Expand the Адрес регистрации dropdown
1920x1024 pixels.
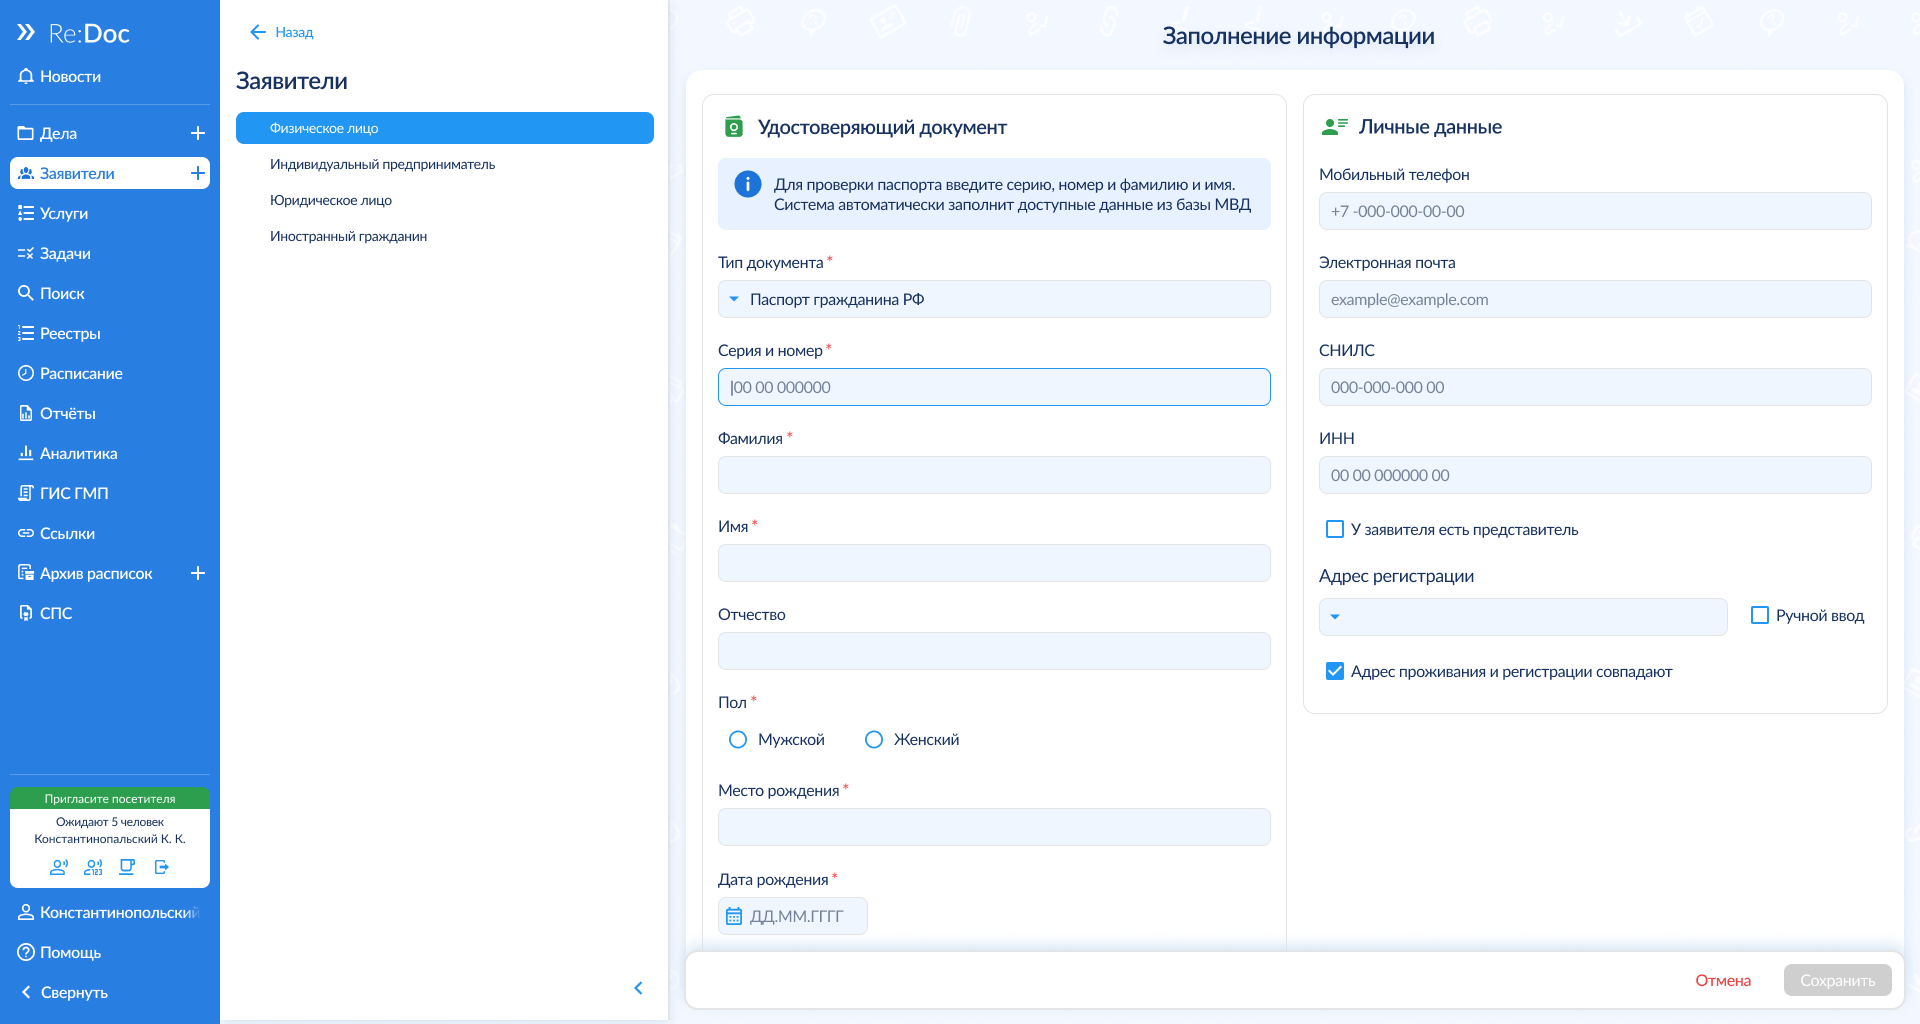1522,617
